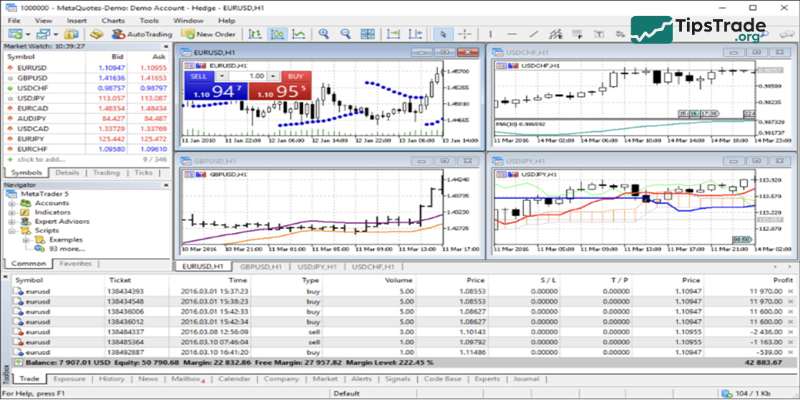Select the cursor arrow tool
This screenshot has width=800, height=400.
[x=444, y=34]
